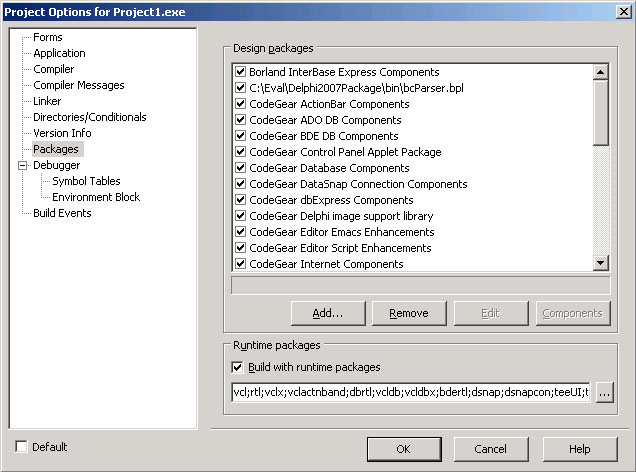636x472 pixels.
Task: Click the ellipsis browse button for runtime packages
Action: pos(604,393)
